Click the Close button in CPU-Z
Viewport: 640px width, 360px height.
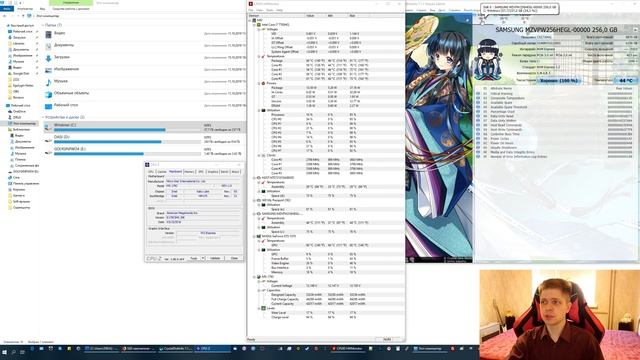[x=234, y=258]
